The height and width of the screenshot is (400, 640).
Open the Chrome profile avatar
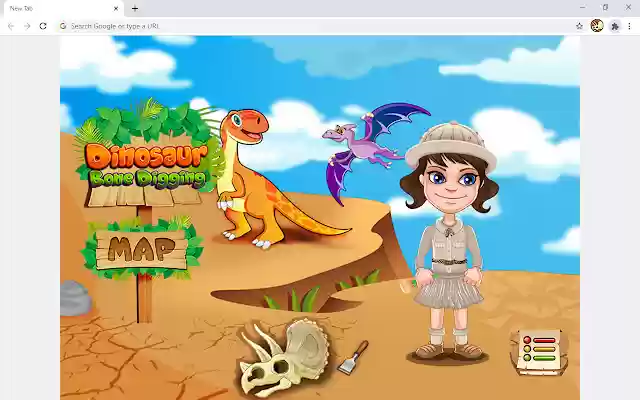point(597,26)
